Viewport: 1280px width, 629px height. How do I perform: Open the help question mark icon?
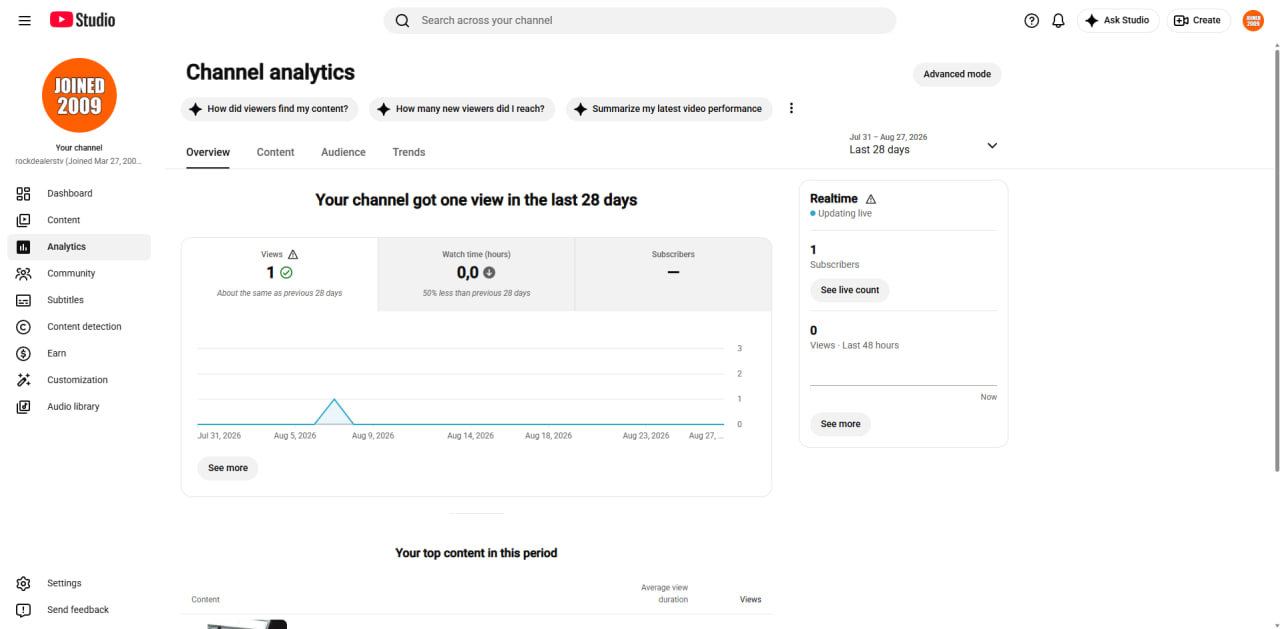[1032, 20]
